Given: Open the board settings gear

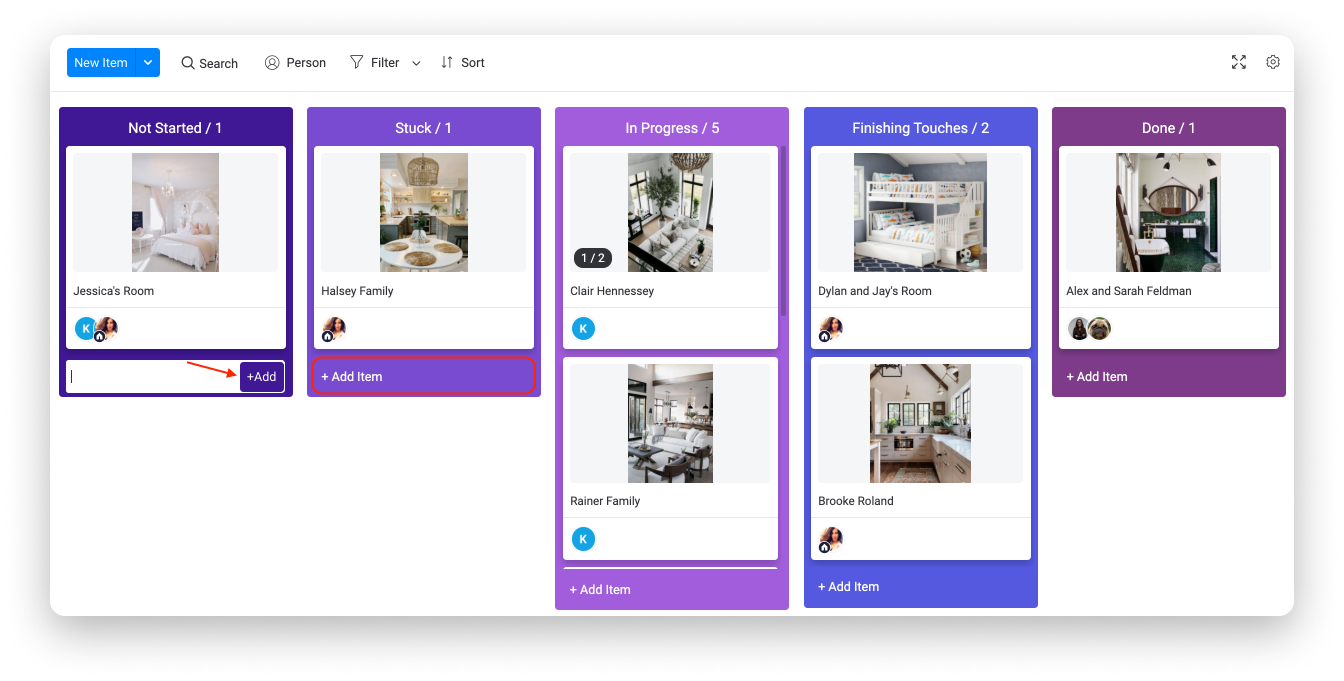Looking at the screenshot, I should [x=1273, y=62].
